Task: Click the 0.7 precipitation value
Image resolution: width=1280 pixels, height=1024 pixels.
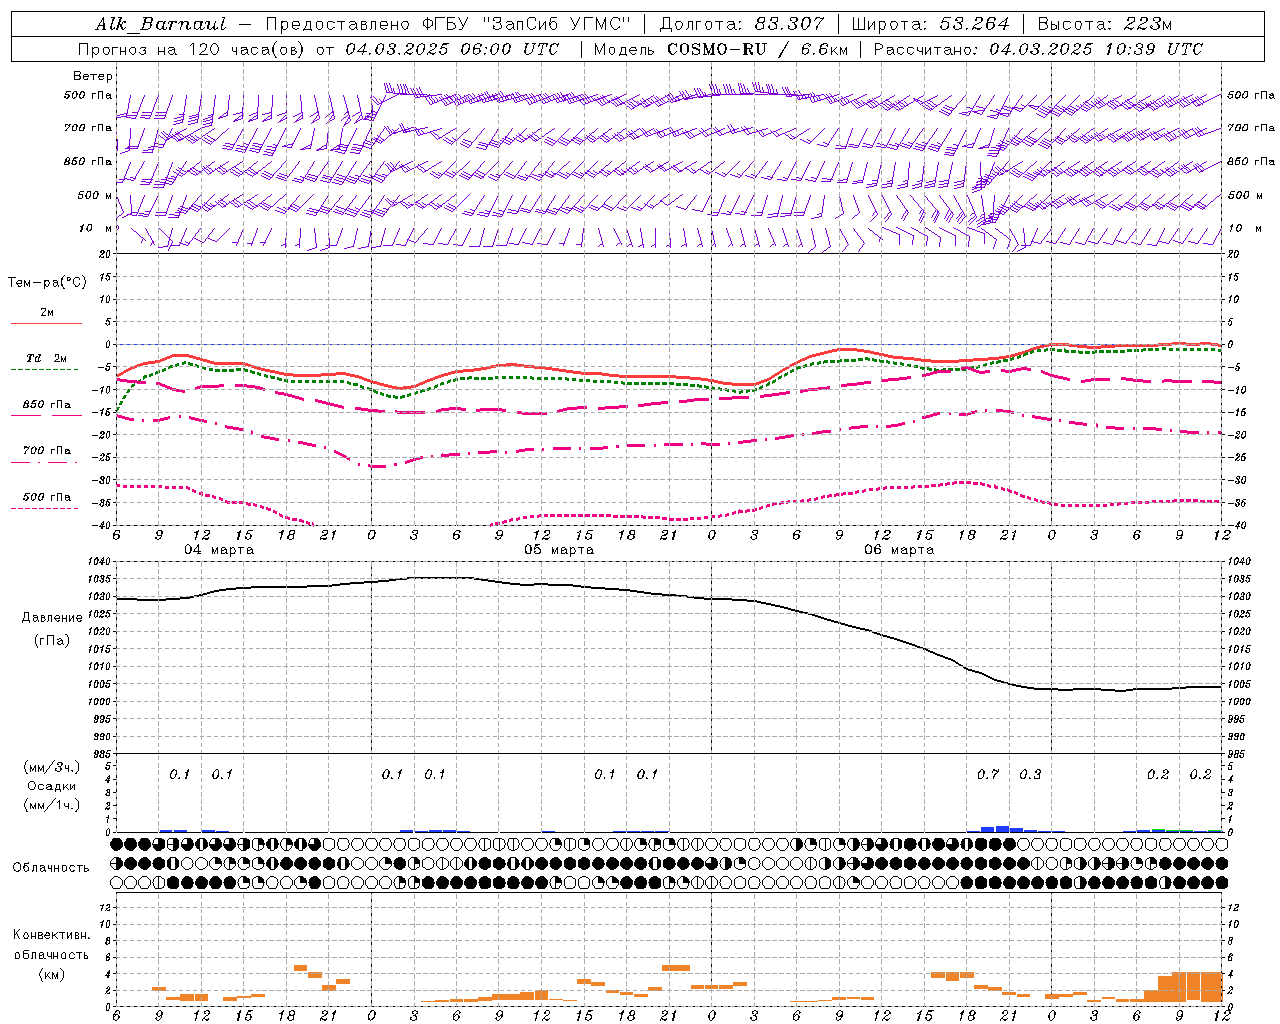Action: pos(988,774)
